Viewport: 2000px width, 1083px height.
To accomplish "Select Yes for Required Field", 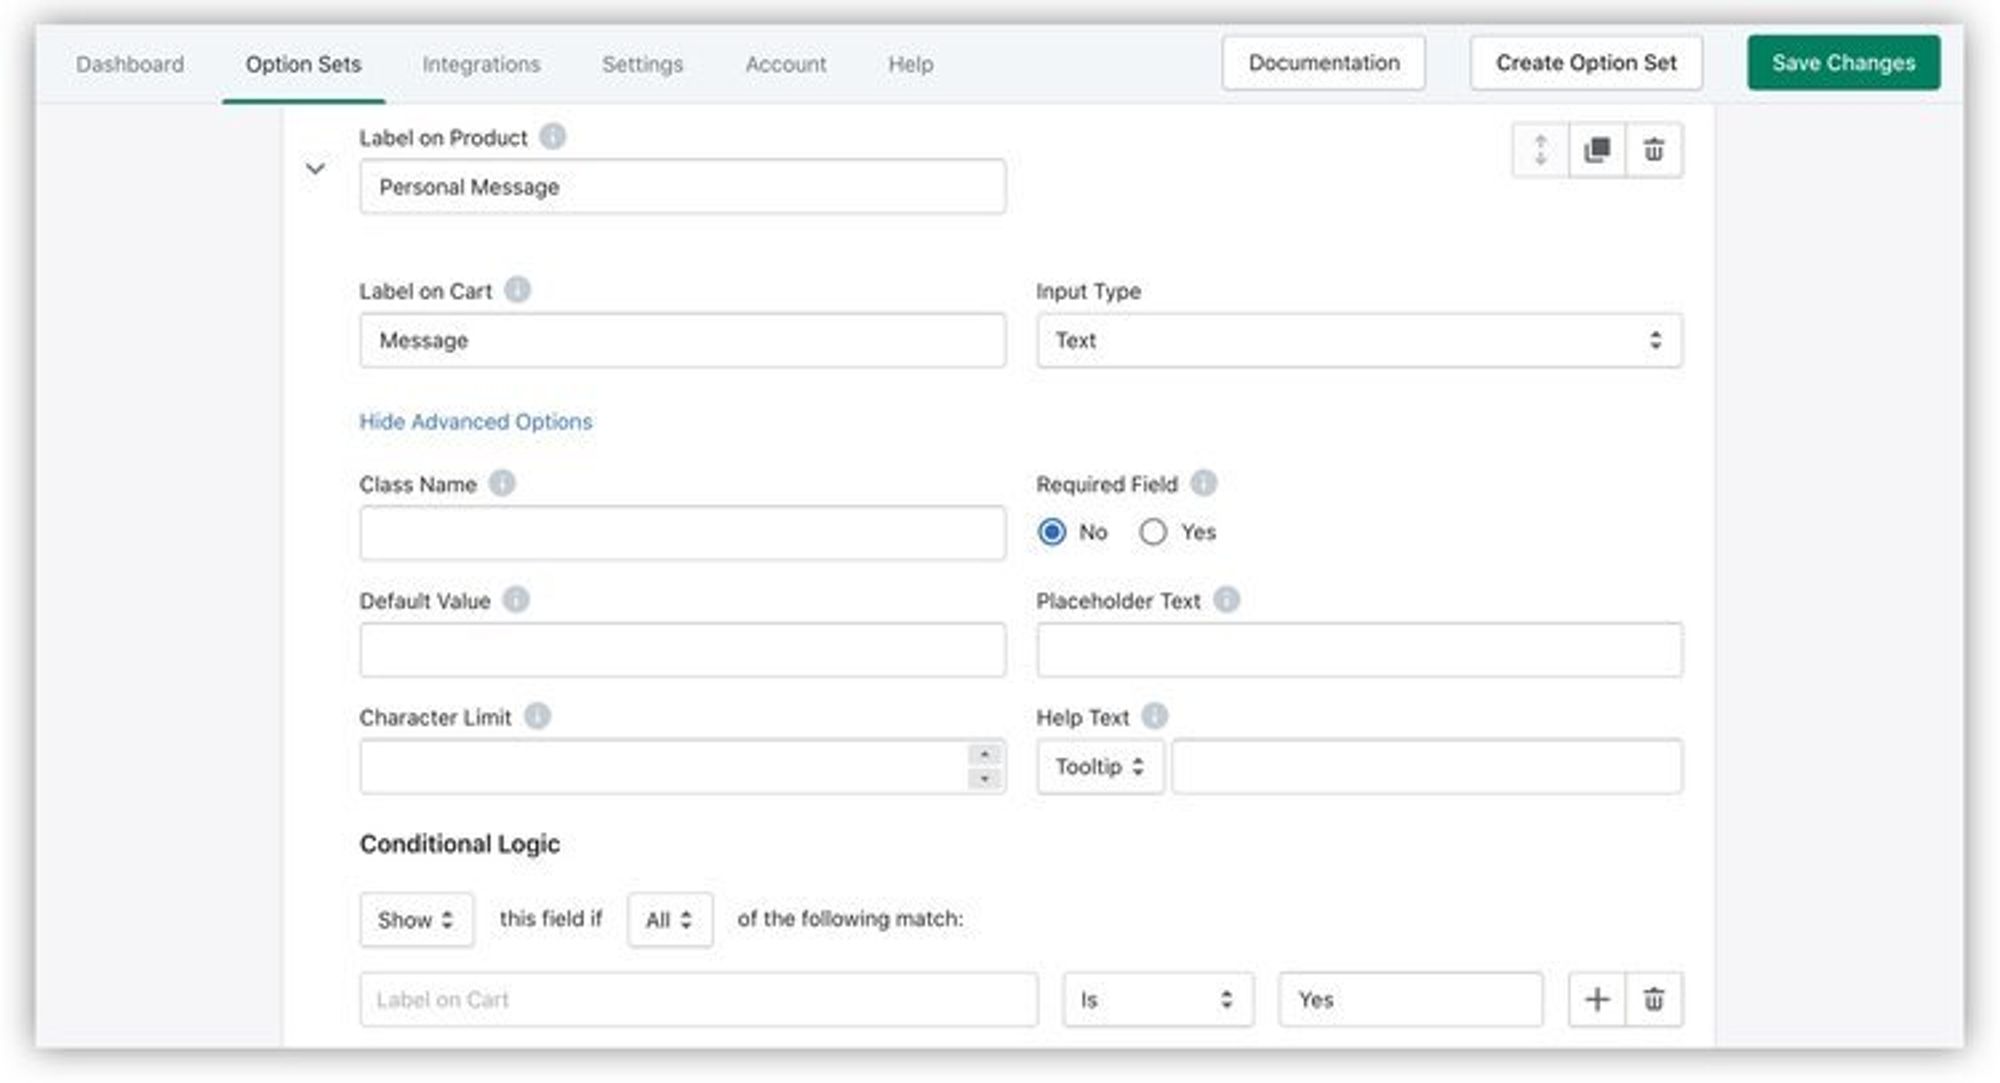I will [1153, 532].
